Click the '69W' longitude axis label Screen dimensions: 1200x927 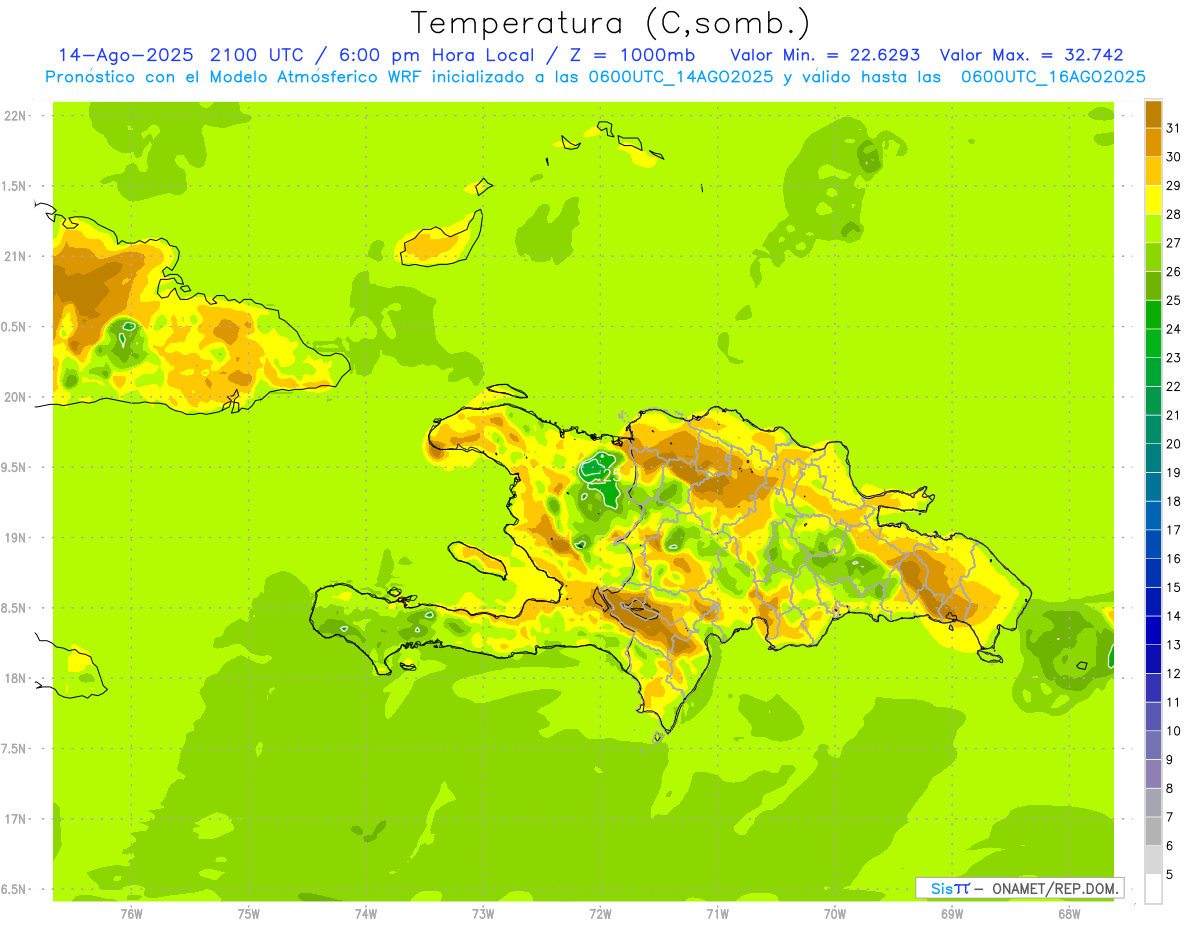click(x=952, y=914)
